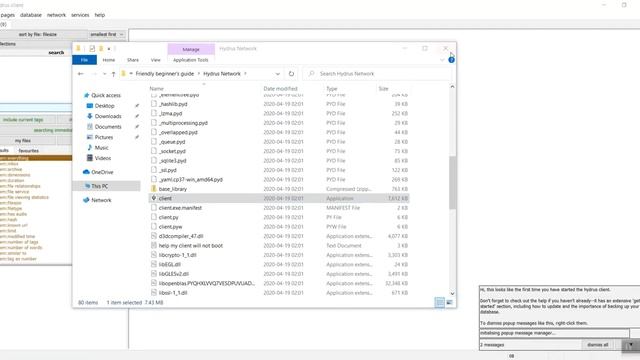Open Pictures in Explorer sidebar
This screenshot has width=640, height=360.
tap(104, 138)
